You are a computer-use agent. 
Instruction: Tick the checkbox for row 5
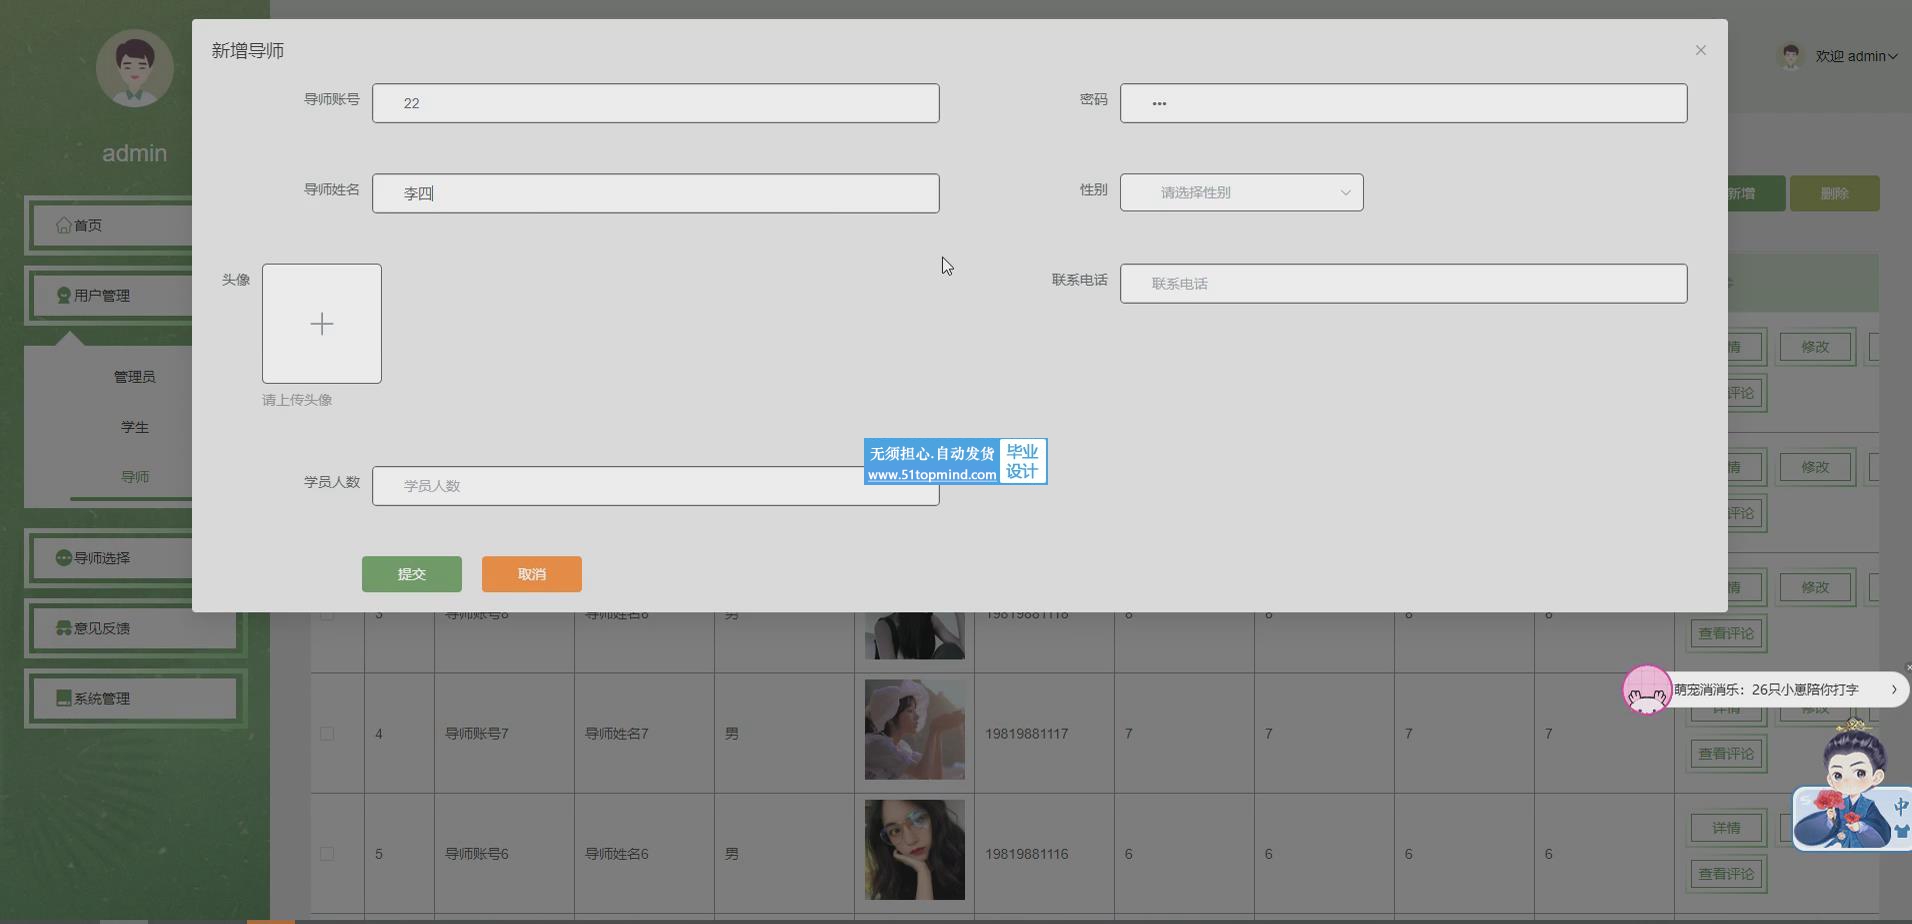click(x=327, y=854)
